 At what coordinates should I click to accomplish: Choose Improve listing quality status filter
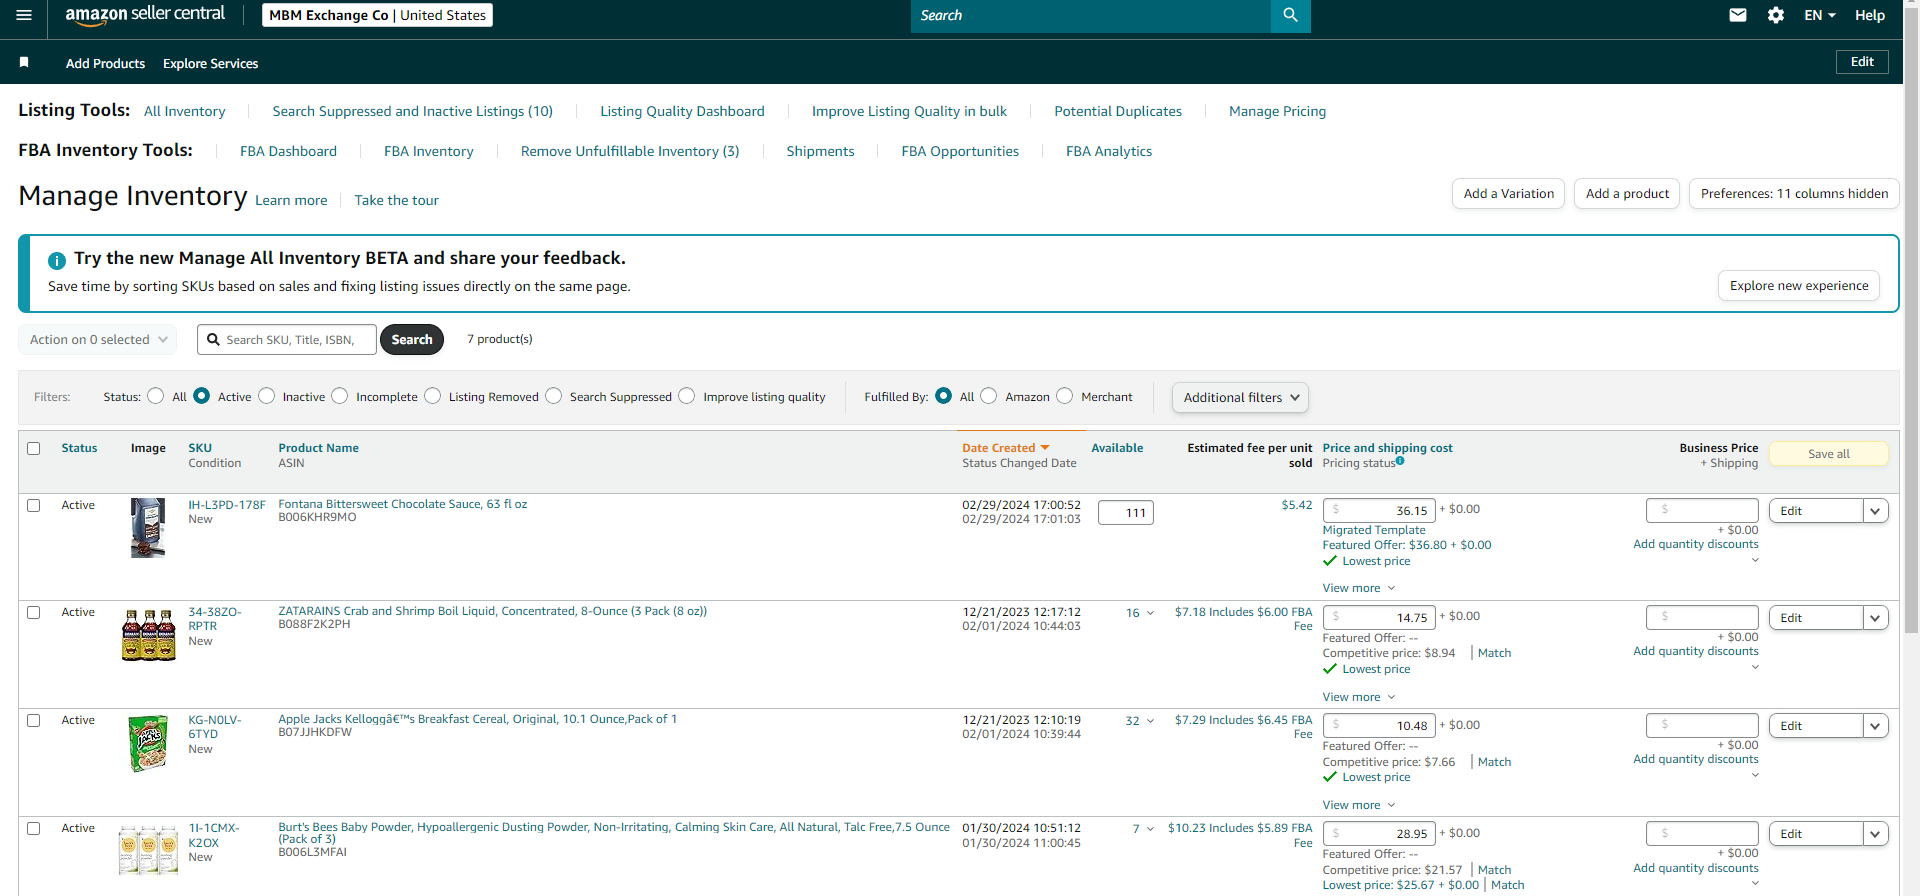[687, 396]
